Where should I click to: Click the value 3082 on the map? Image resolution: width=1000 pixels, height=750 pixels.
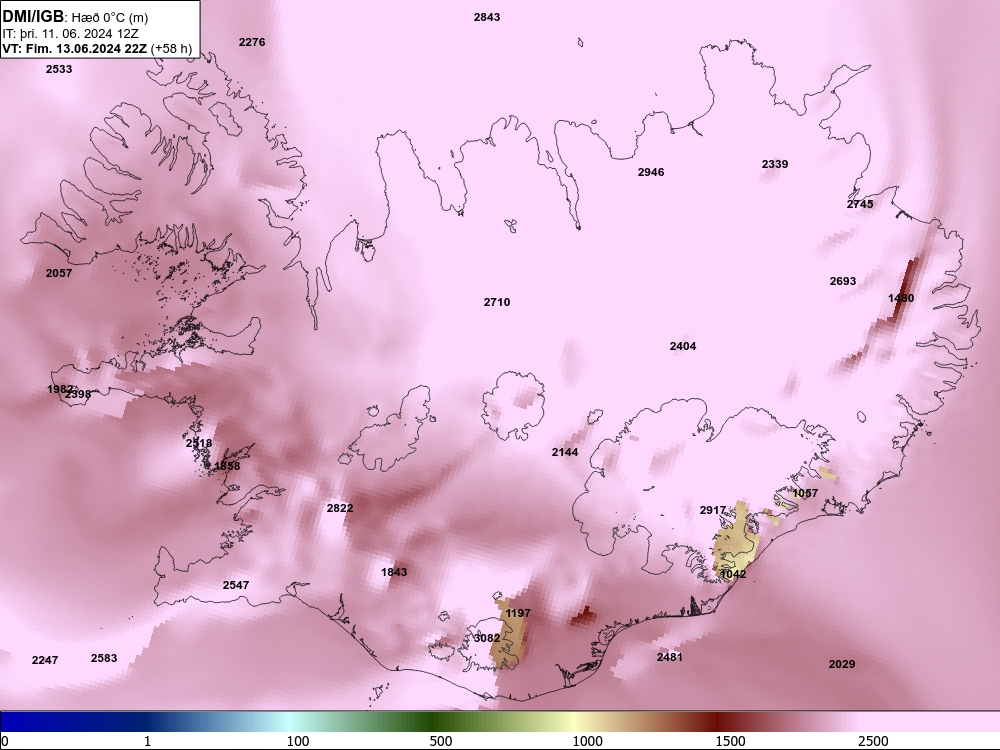(487, 638)
